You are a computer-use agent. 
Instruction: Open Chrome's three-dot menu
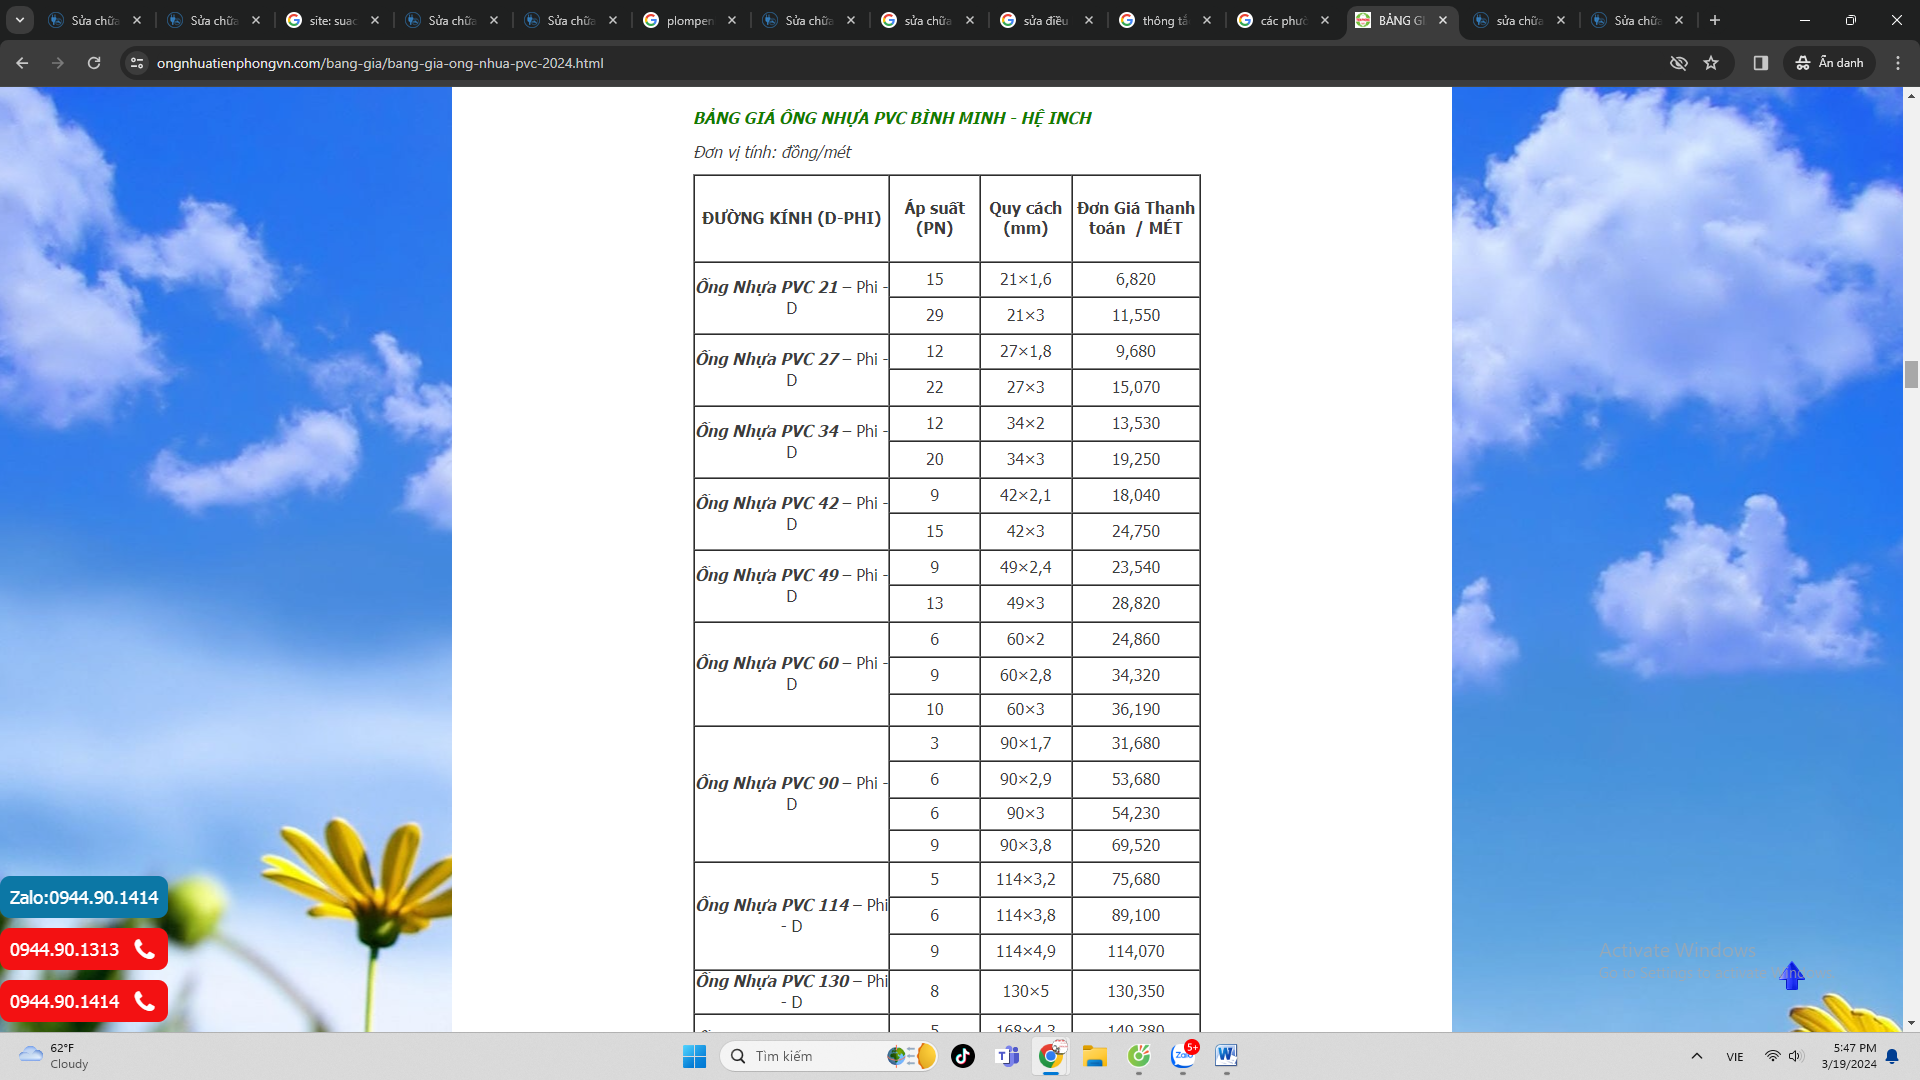(1898, 63)
